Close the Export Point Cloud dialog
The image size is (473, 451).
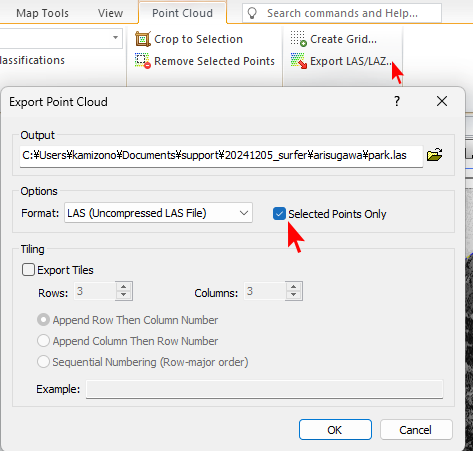click(442, 101)
